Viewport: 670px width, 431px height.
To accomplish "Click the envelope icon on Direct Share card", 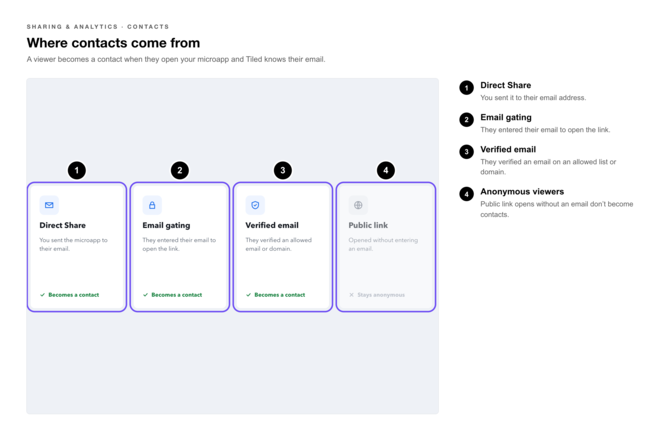I will coord(49,205).
